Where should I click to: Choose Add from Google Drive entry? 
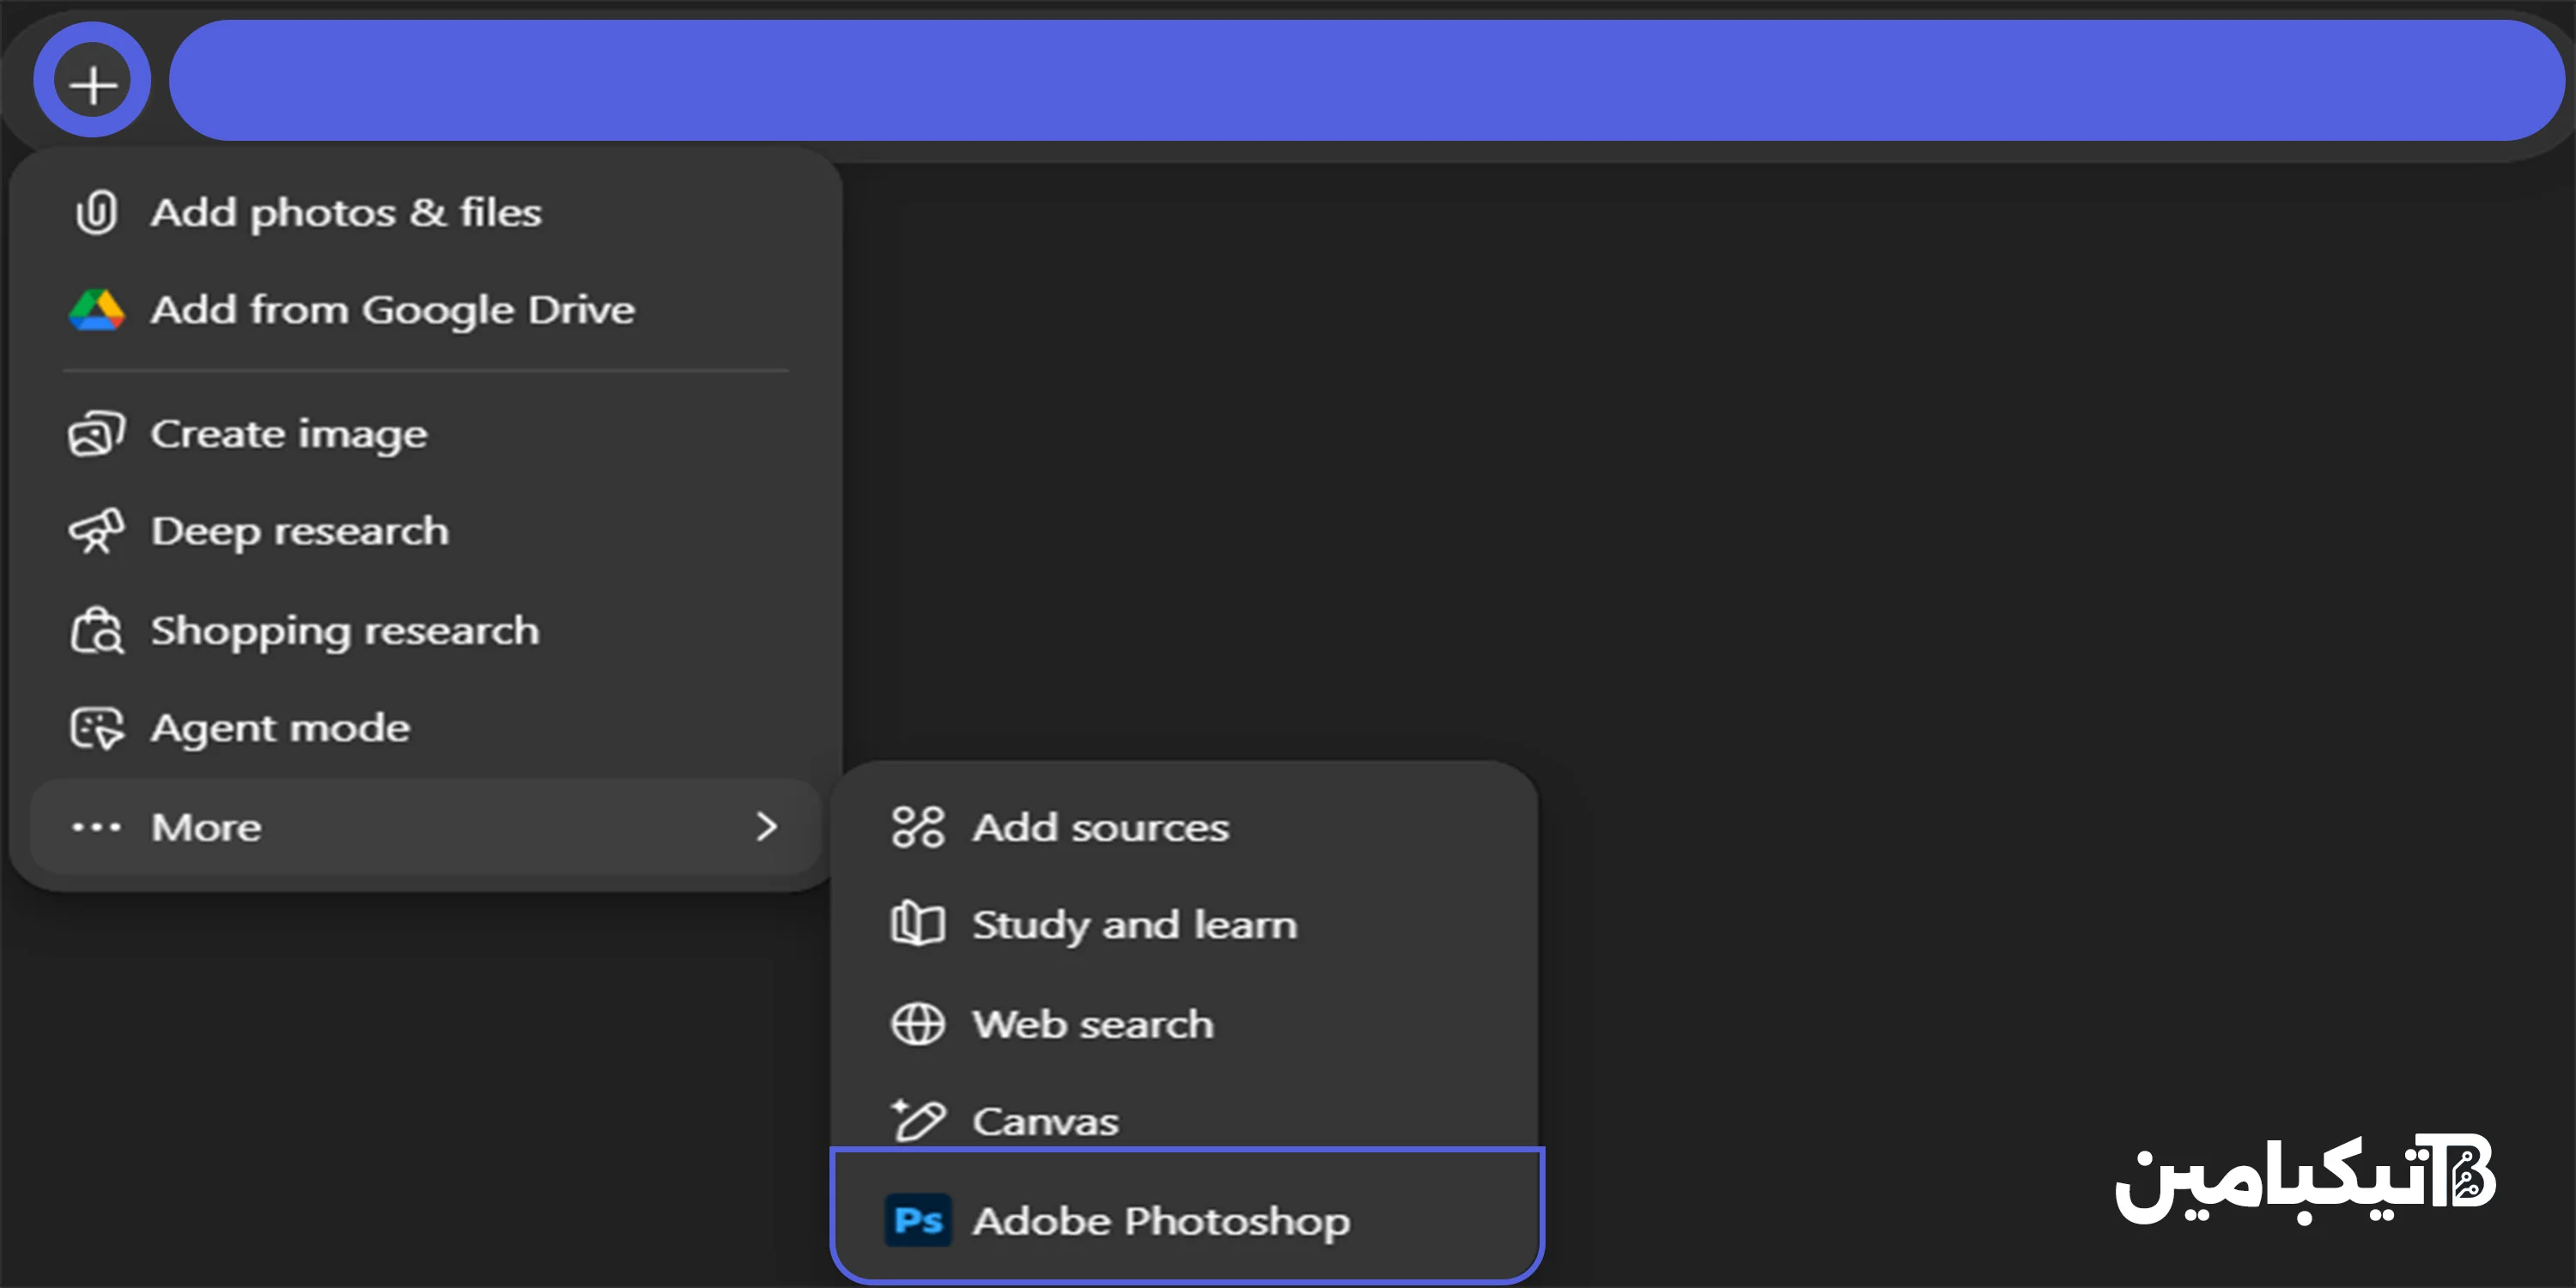tap(392, 310)
